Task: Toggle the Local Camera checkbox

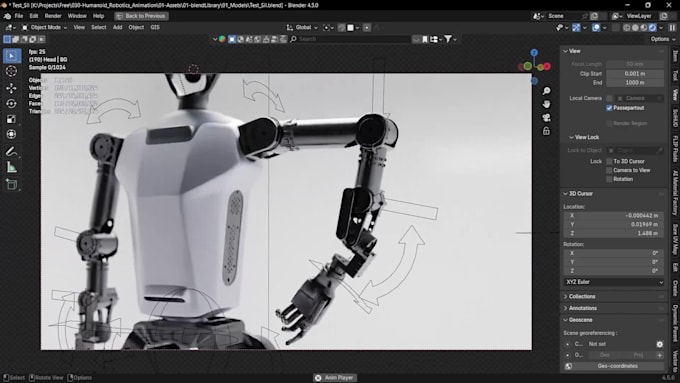Action: pos(609,98)
